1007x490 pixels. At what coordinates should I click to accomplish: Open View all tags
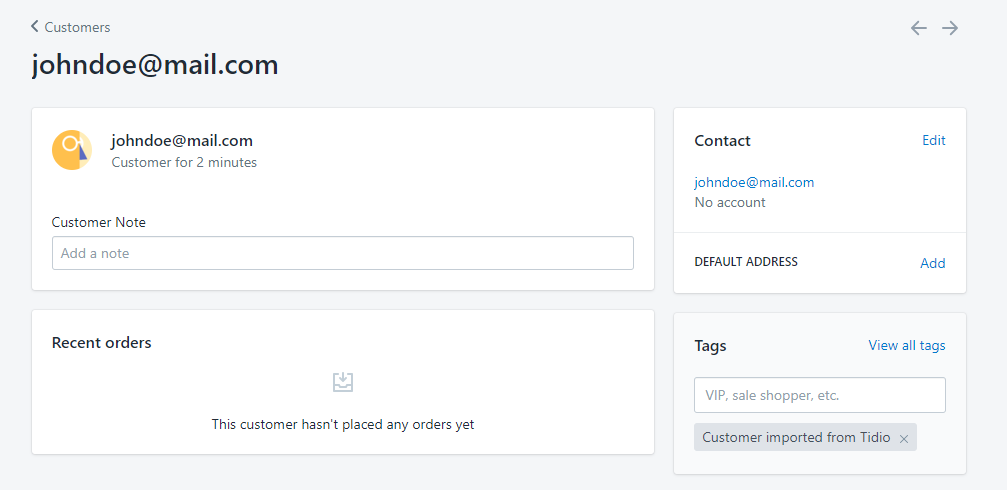point(907,346)
